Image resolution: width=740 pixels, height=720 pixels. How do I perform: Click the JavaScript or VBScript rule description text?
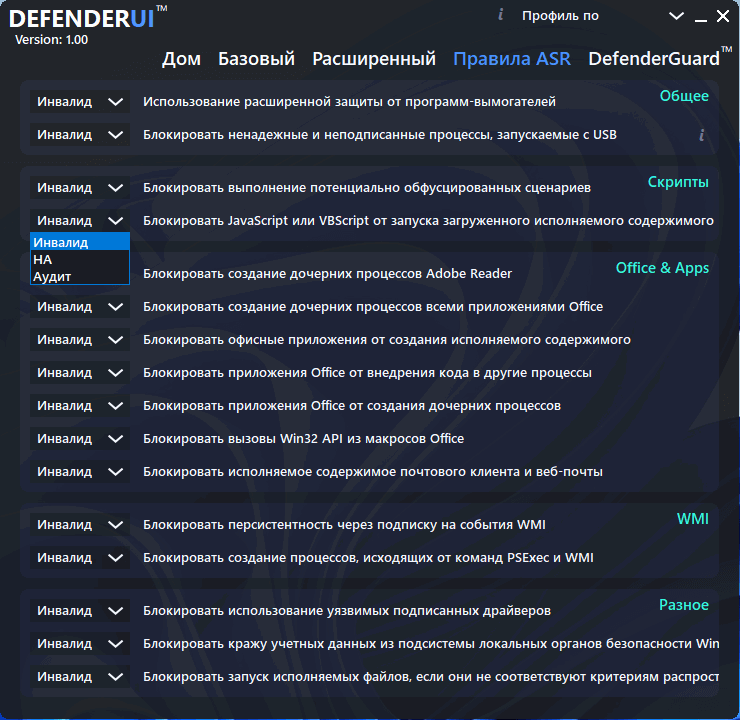pos(428,221)
